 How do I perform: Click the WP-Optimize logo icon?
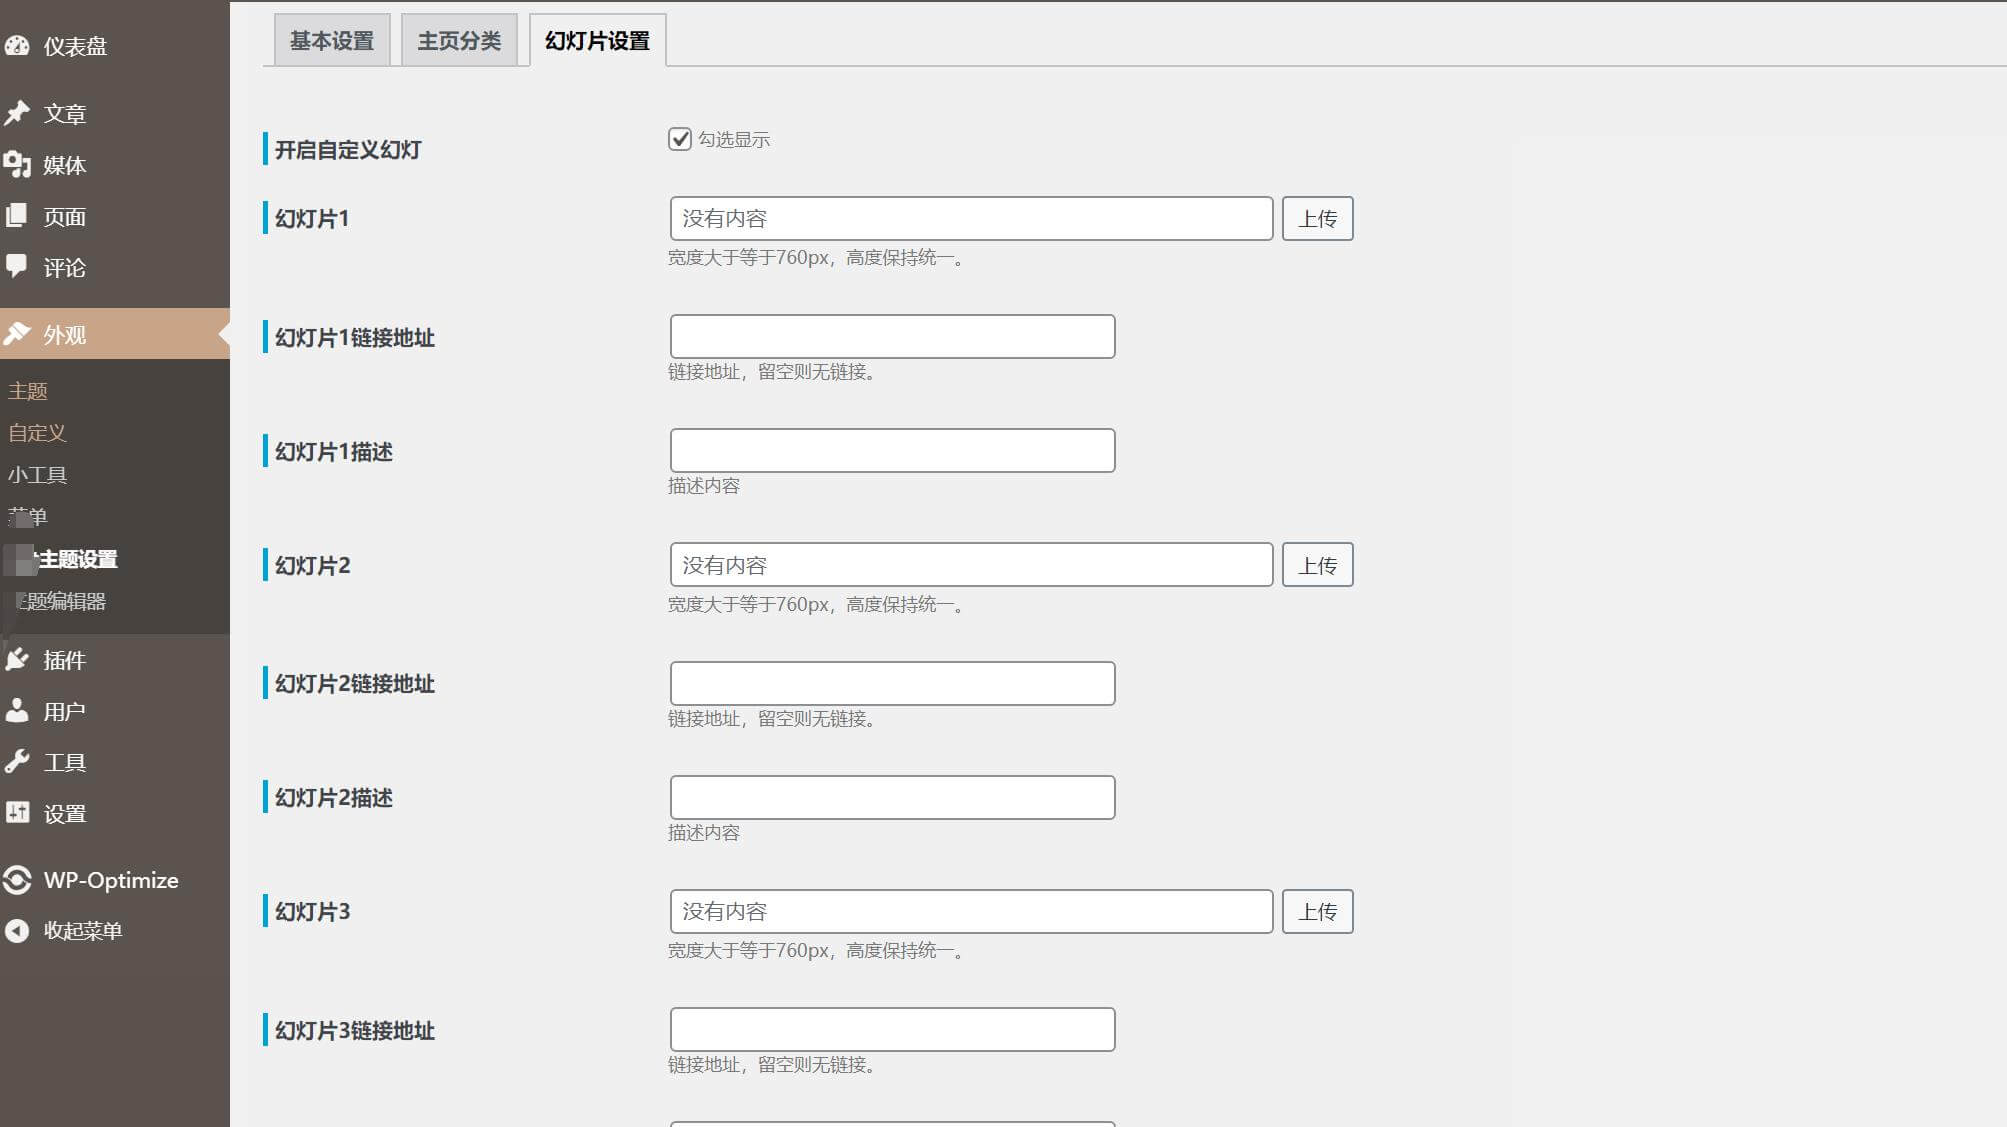click(x=17, y=880)
